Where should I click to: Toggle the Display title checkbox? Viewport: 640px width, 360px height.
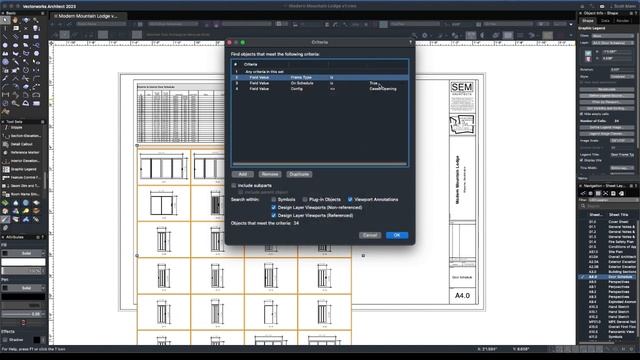point(582,160)
